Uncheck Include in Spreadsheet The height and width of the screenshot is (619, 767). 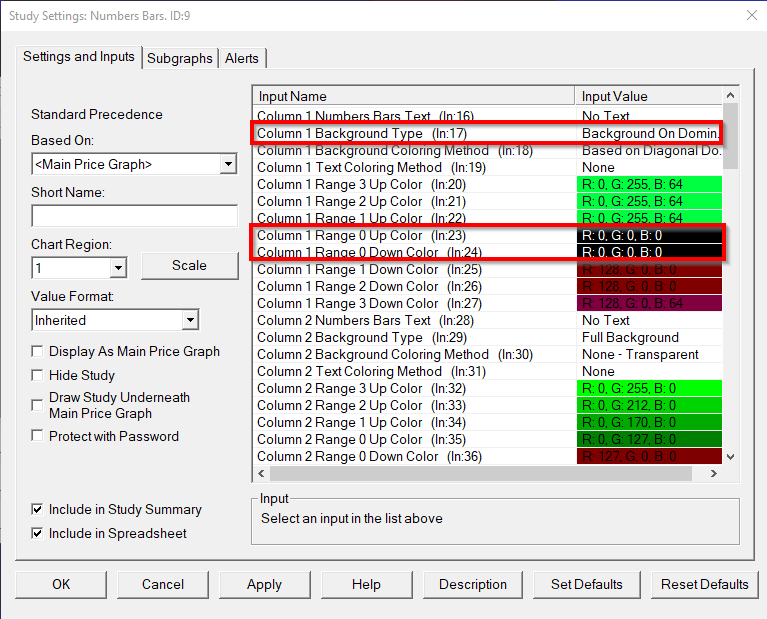pos(37,533)
